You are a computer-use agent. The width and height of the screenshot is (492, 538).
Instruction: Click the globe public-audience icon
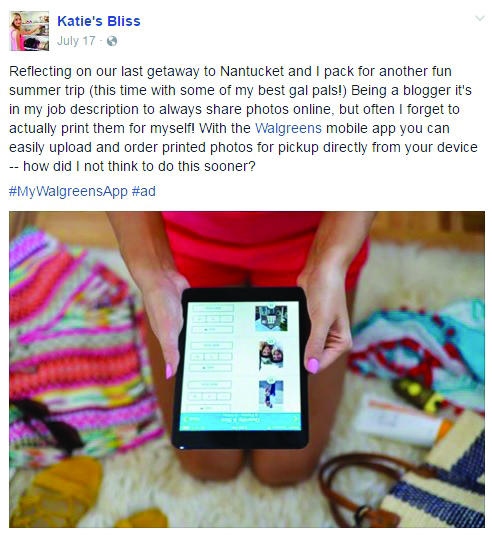click(112, 41)
